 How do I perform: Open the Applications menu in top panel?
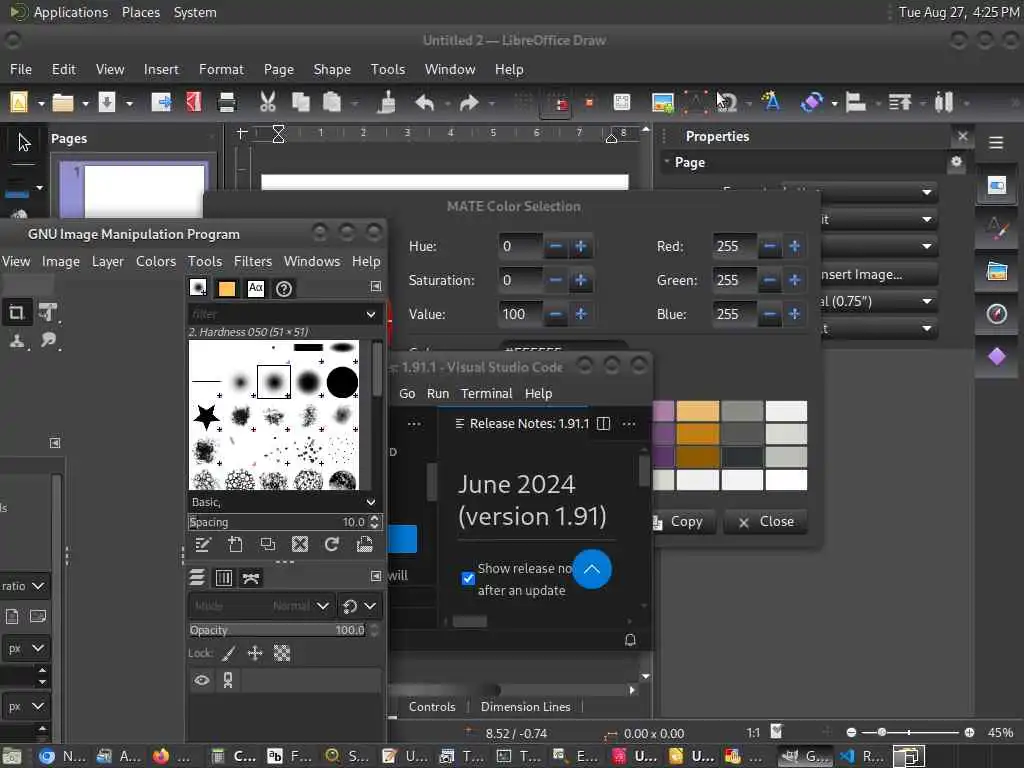[71, 12]
